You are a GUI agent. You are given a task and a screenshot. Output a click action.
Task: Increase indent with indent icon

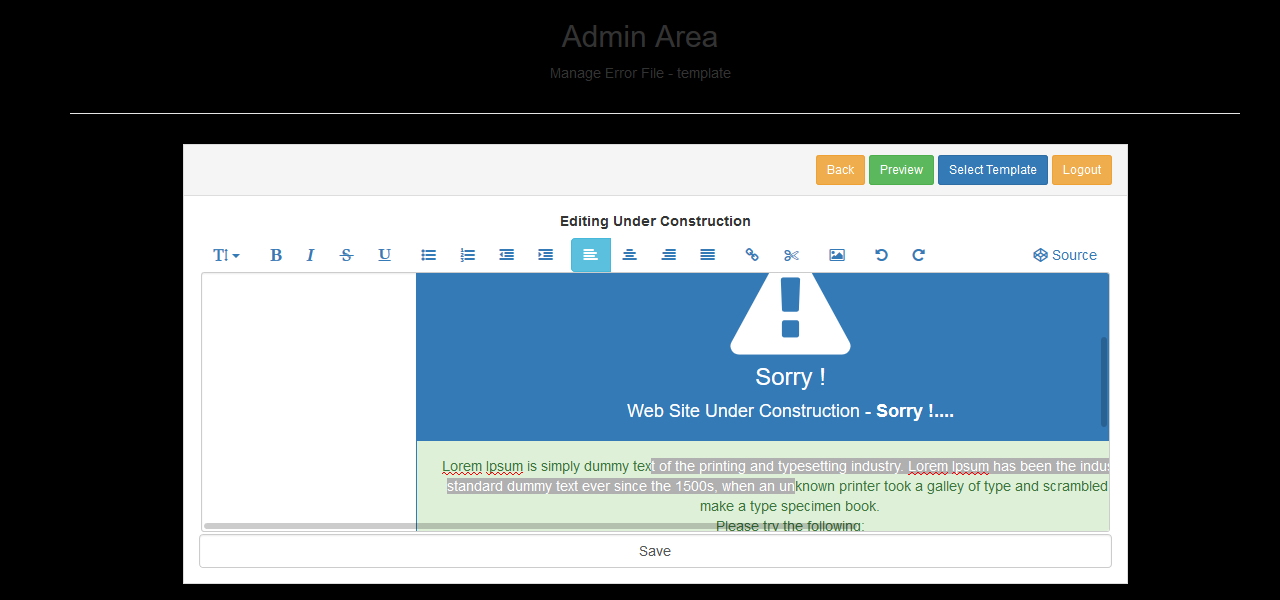[x=545, y=255]
